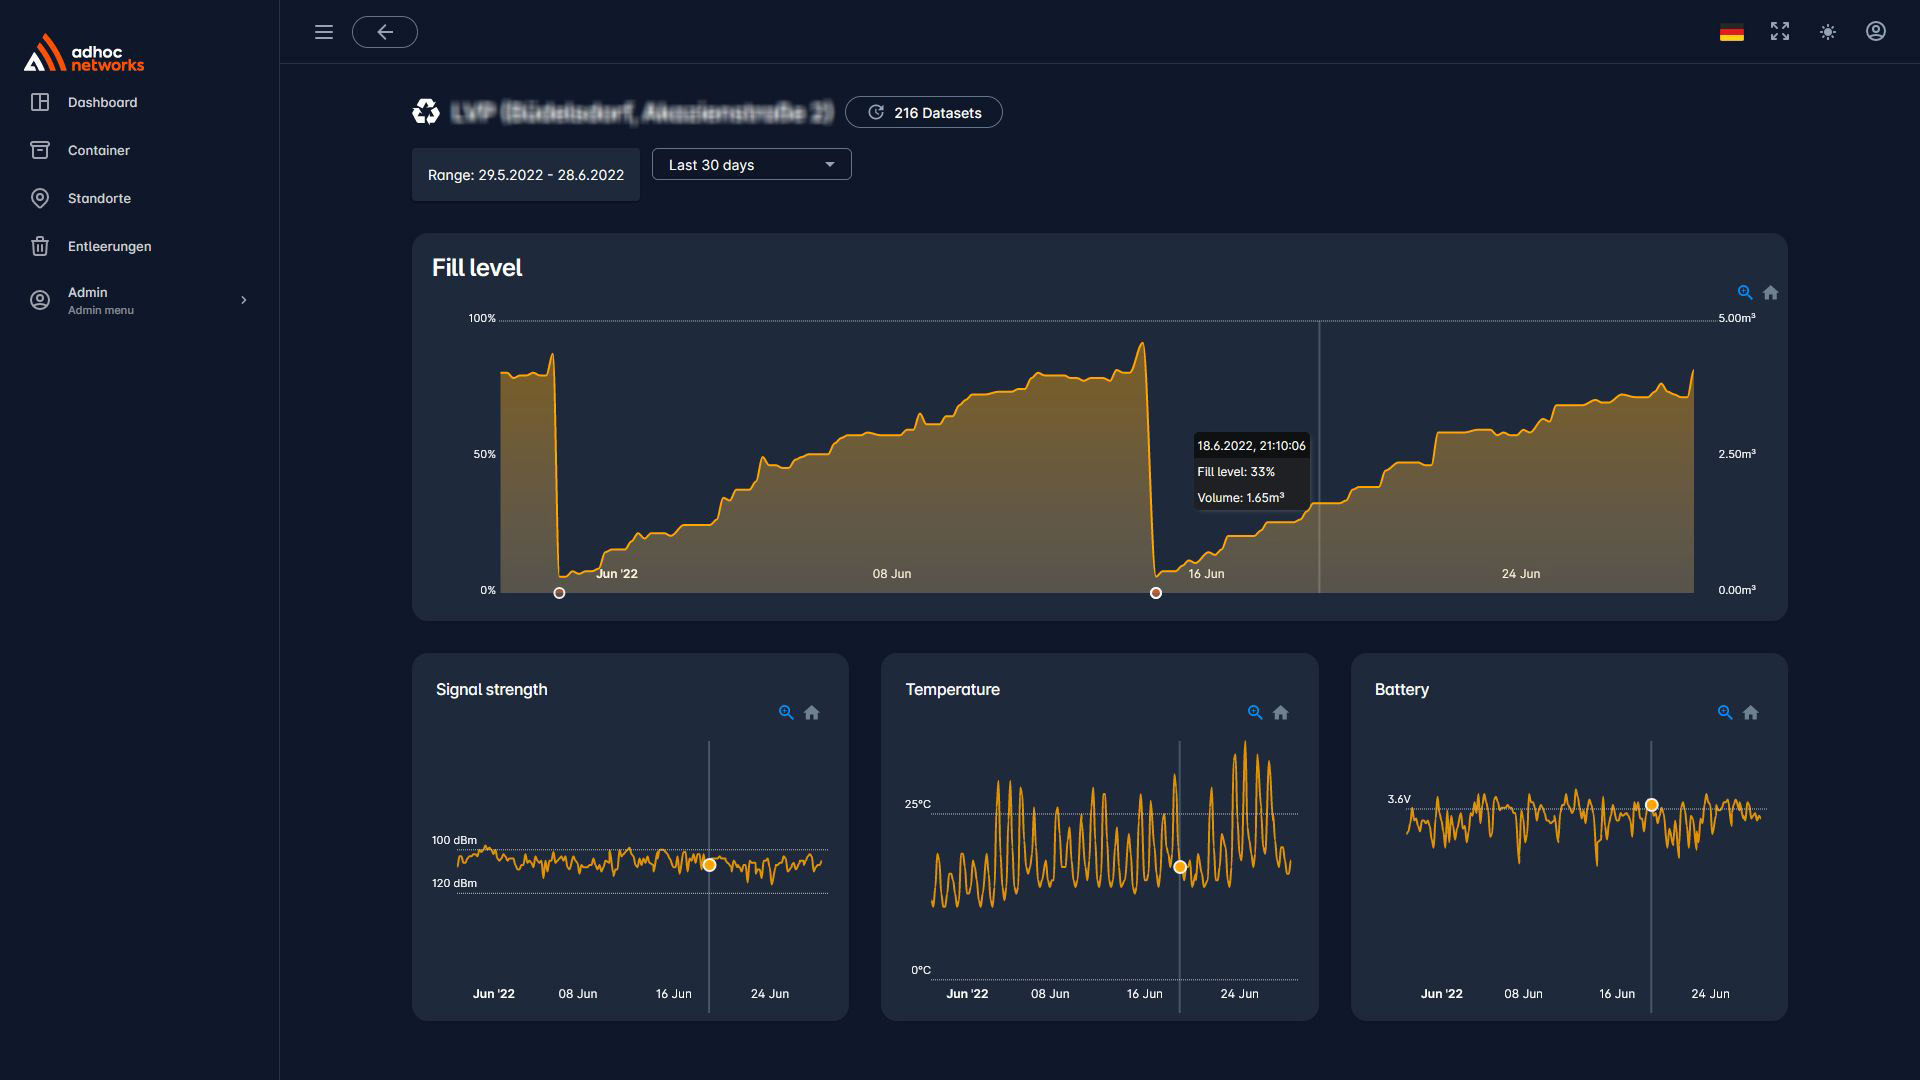This screenshot has height=1080, width=1920.
Task: Switch language via German flag icon
Action: [1732, 33]
